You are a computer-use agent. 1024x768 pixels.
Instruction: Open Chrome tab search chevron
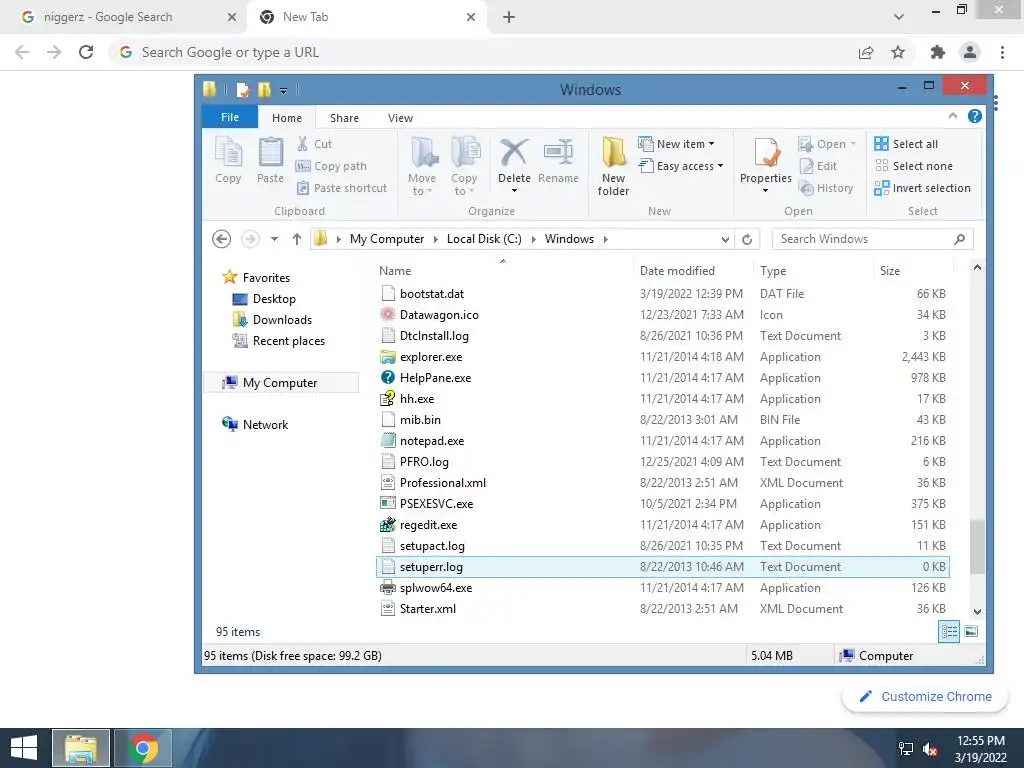[x=899, y=17]
